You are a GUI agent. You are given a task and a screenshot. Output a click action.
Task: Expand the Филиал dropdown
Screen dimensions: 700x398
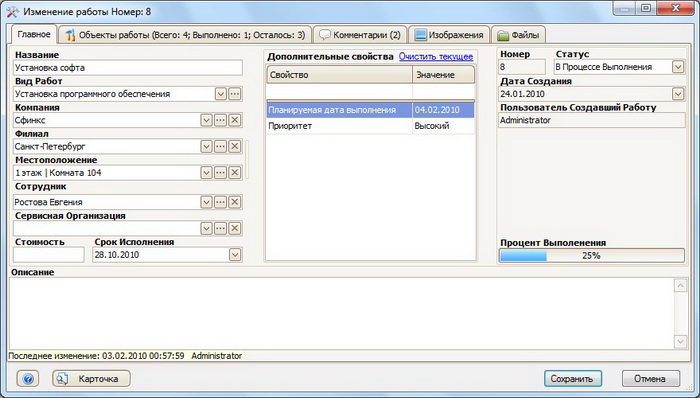click(206, 146)
